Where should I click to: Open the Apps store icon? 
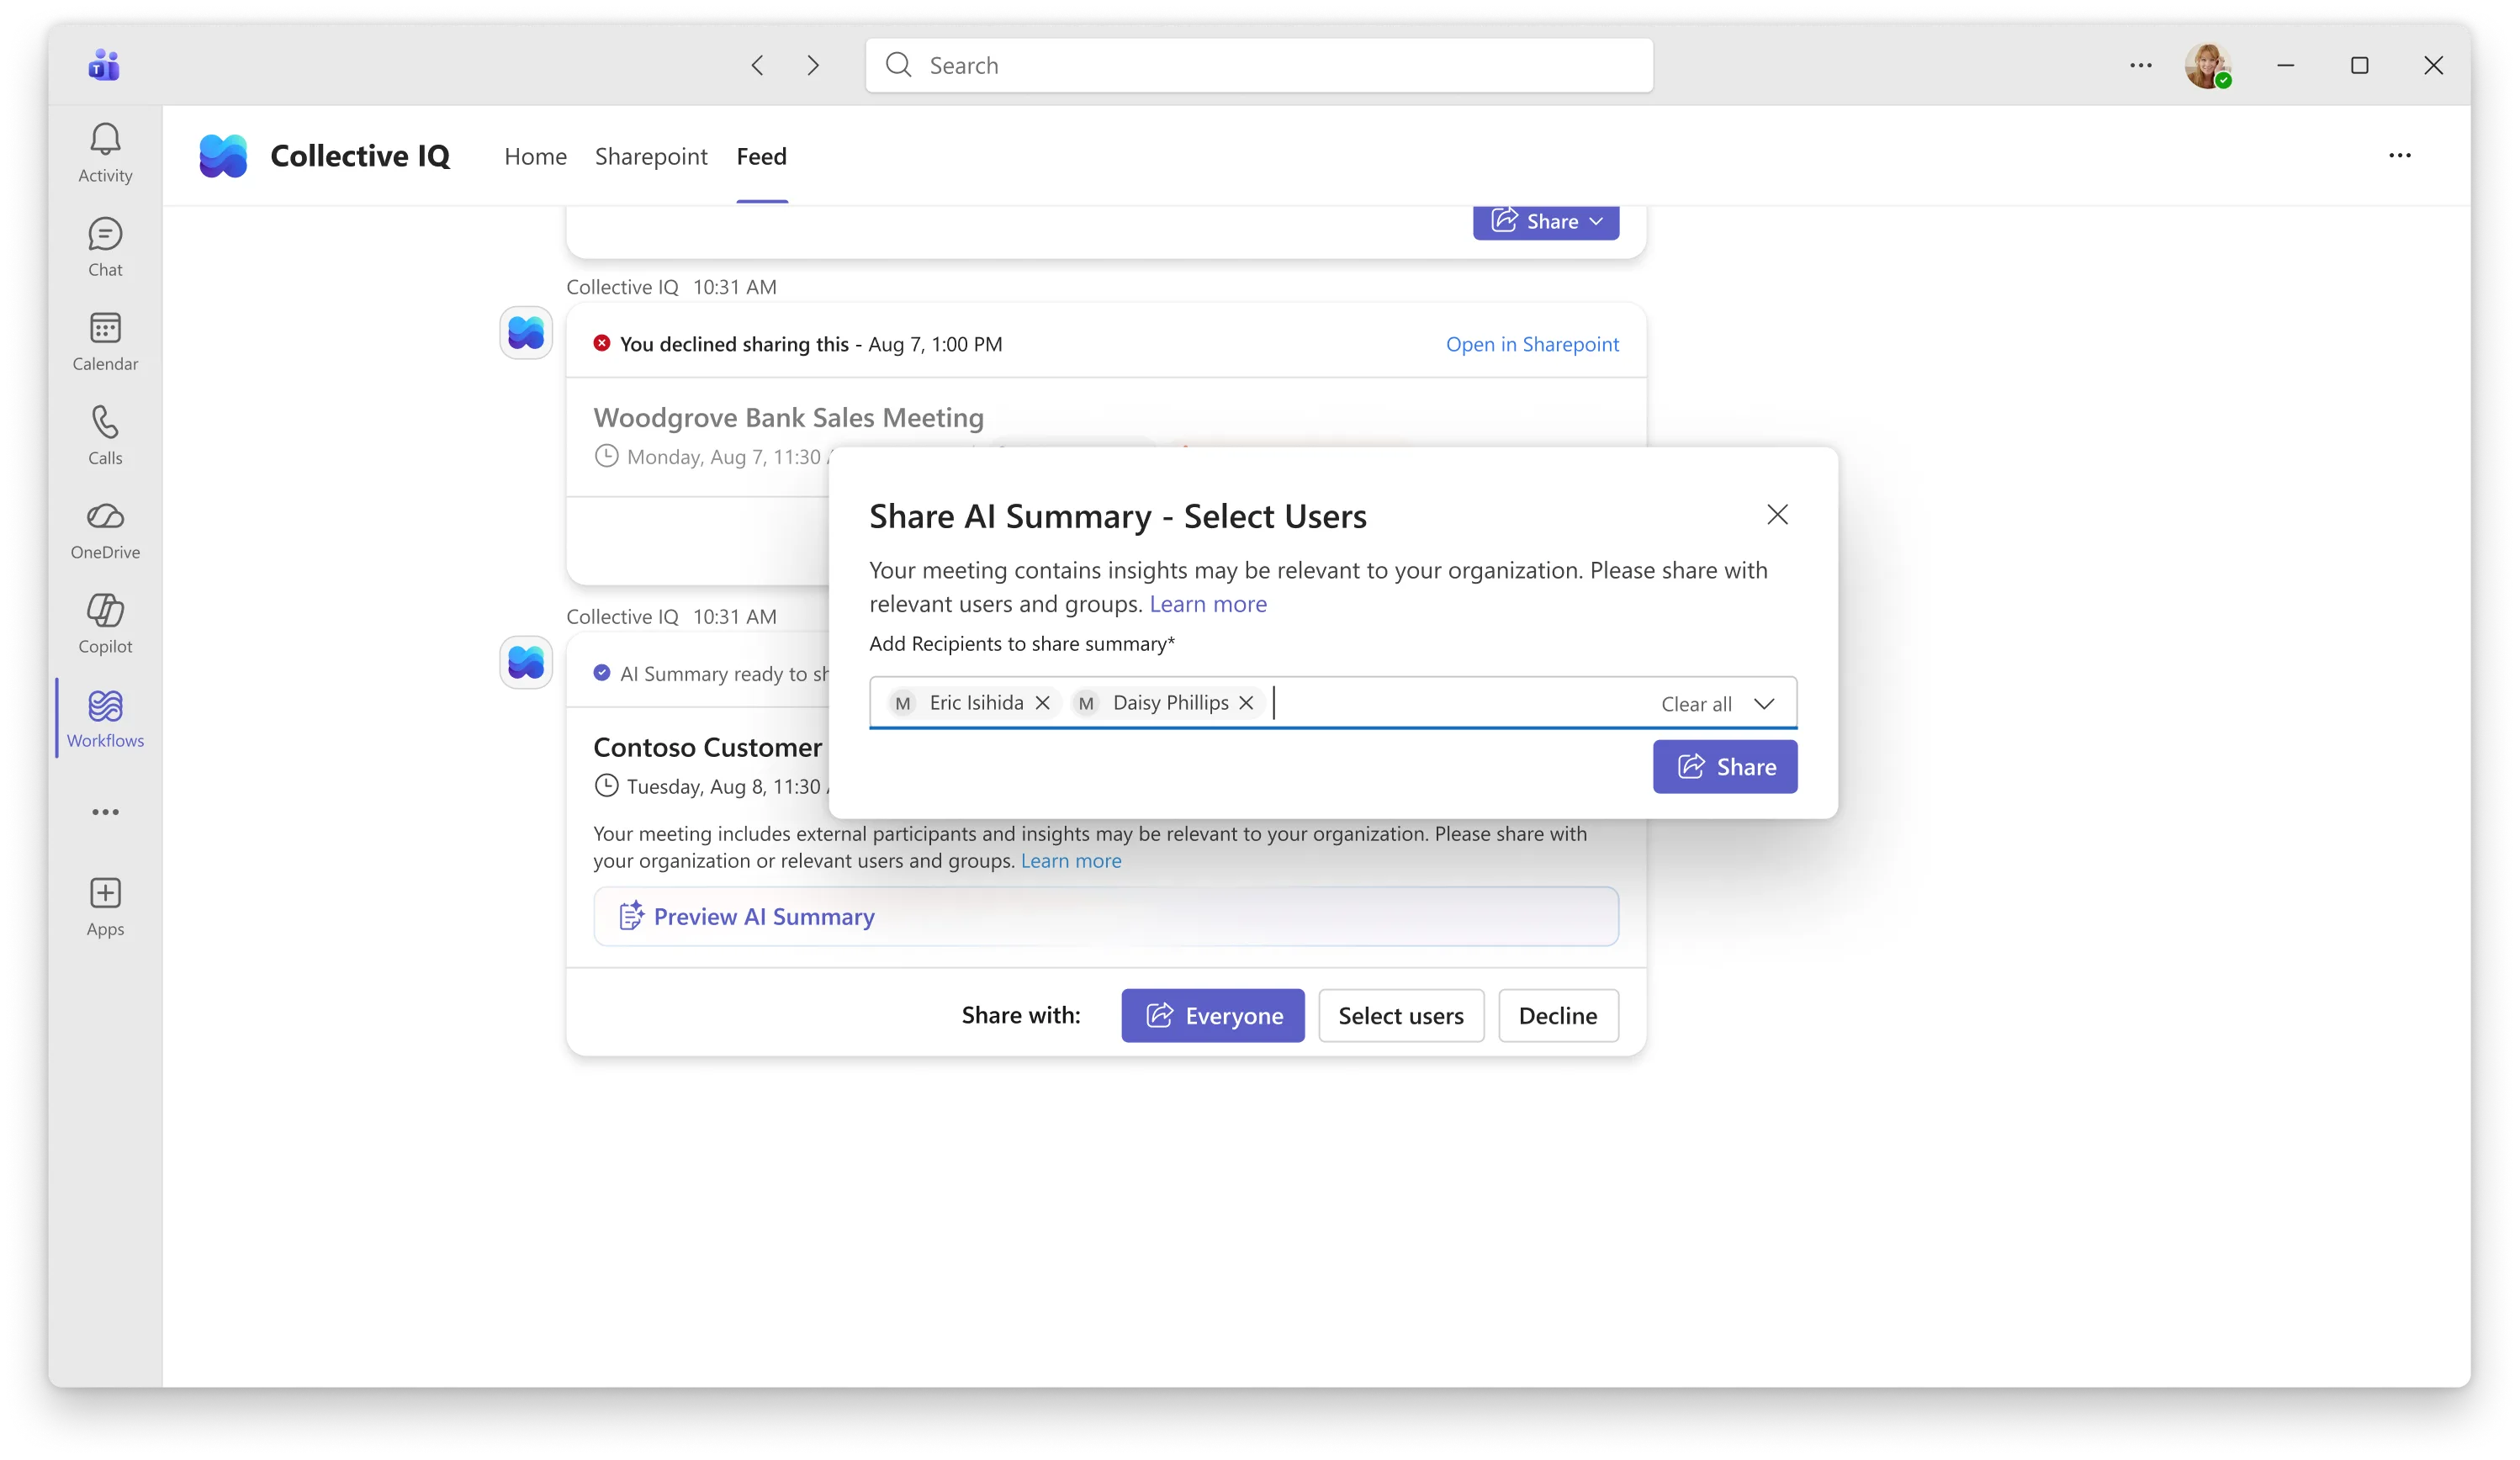[105, 907]
